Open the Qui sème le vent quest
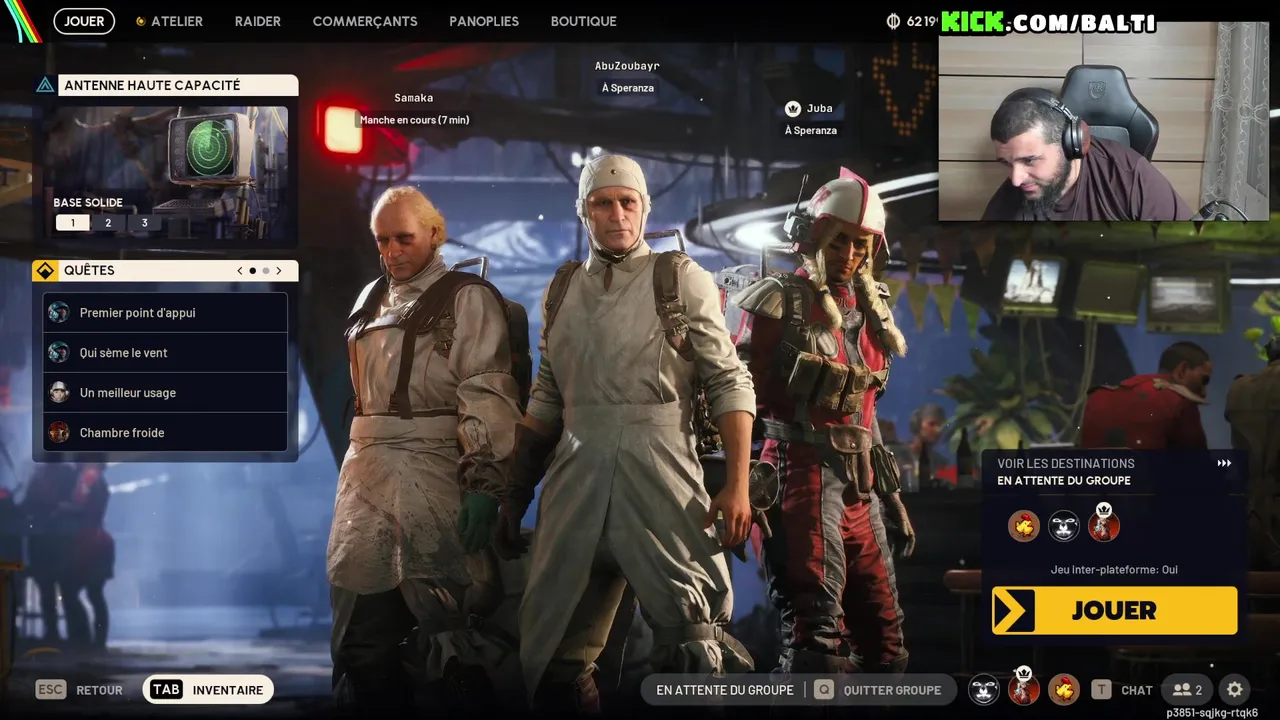 [165, 352]
